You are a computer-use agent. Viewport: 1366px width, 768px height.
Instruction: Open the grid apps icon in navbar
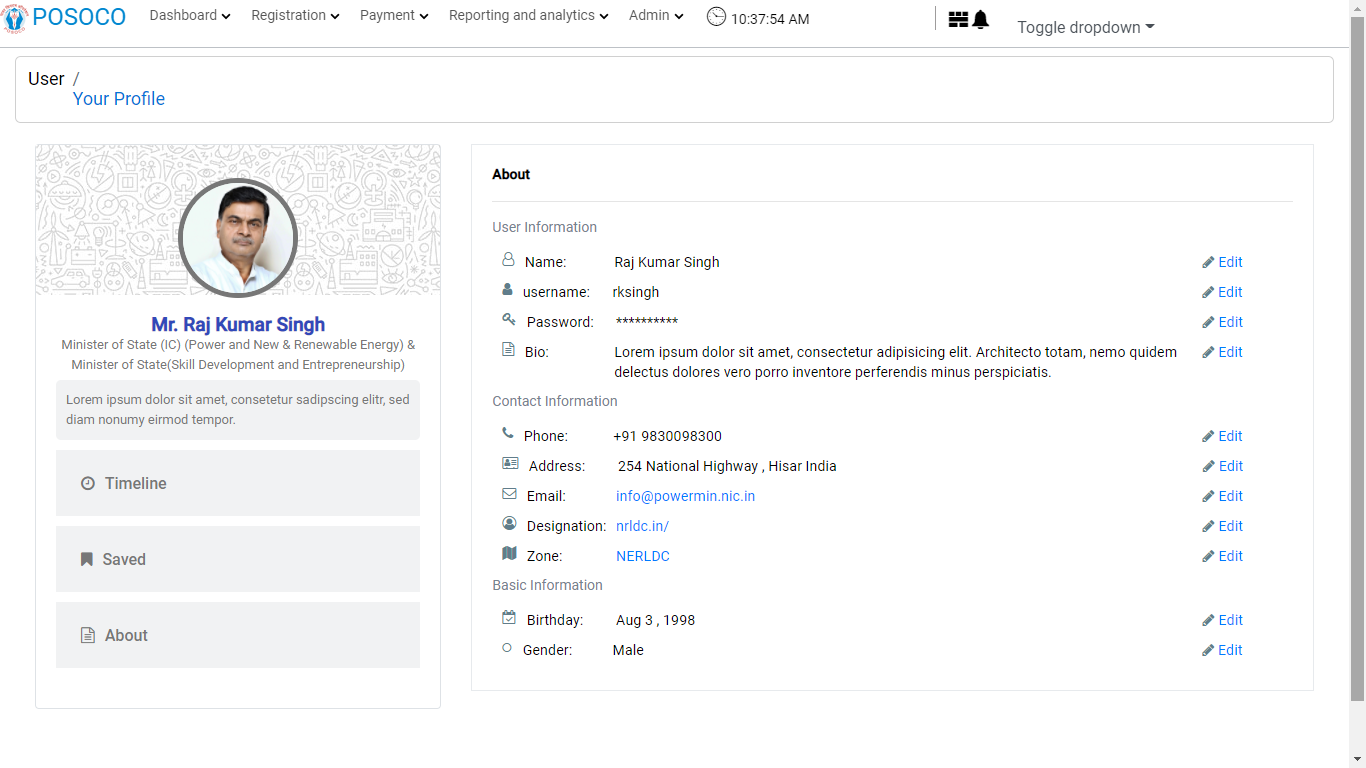coord(958,20)
